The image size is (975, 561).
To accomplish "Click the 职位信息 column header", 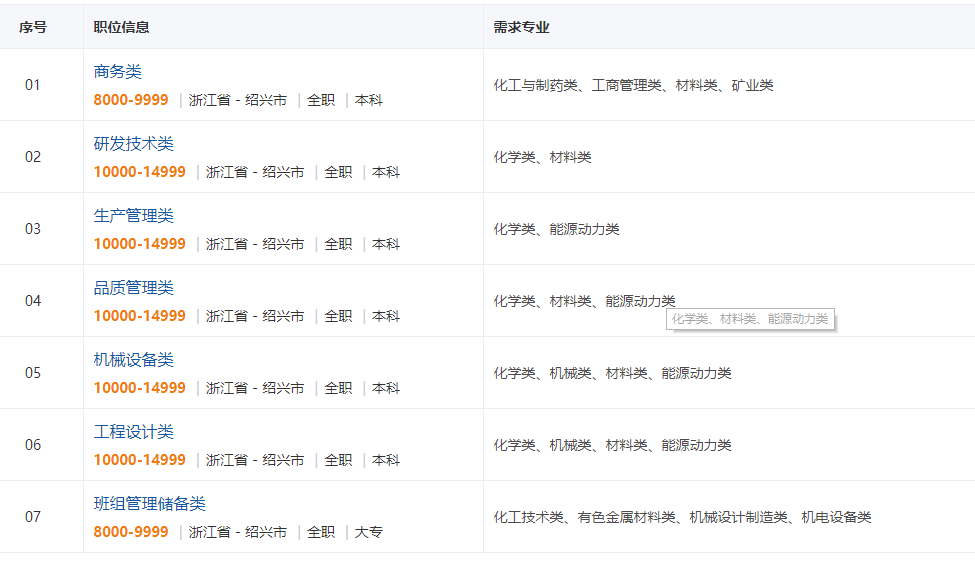I will [x=122, y=27].
